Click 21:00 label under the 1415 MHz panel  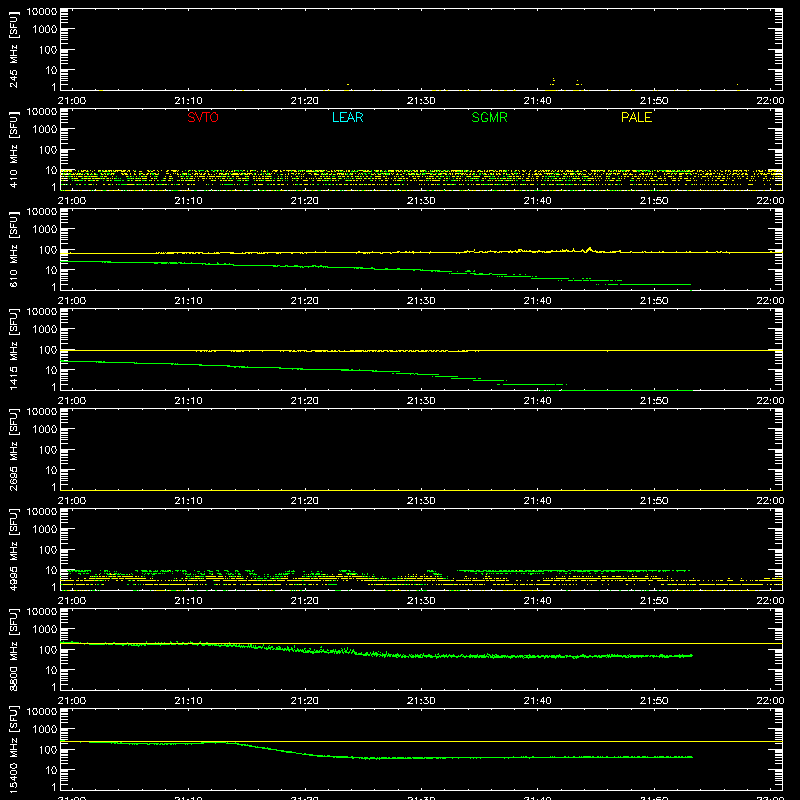(71, 401)
